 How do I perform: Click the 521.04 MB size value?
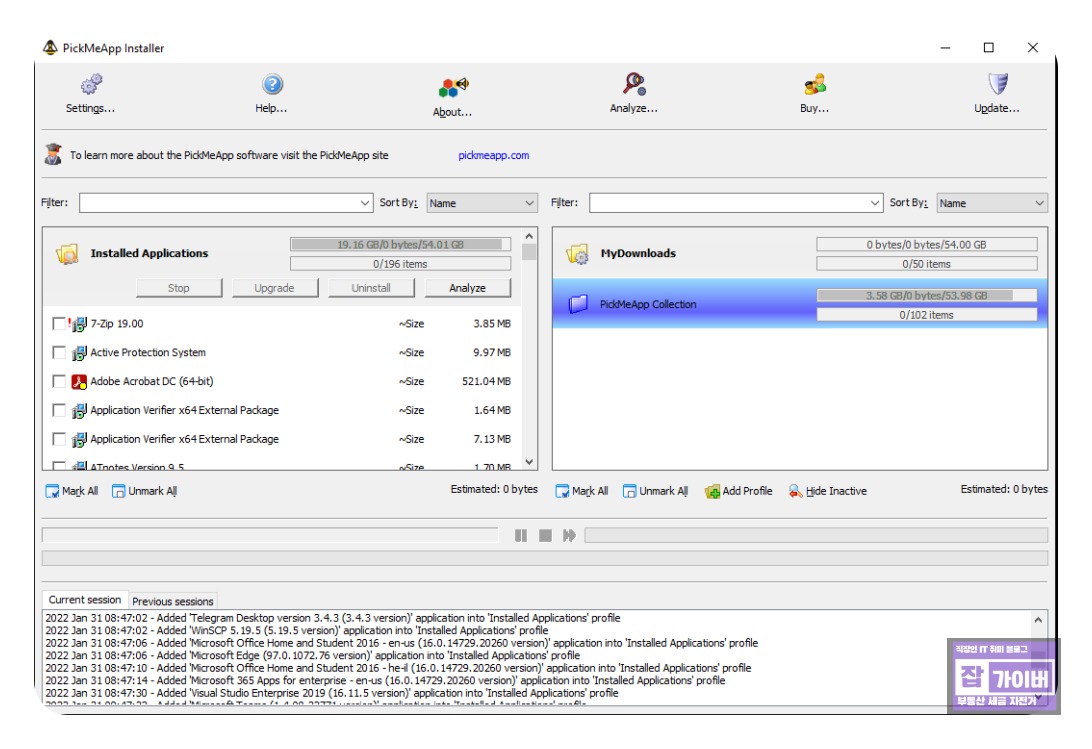point(486,382)
